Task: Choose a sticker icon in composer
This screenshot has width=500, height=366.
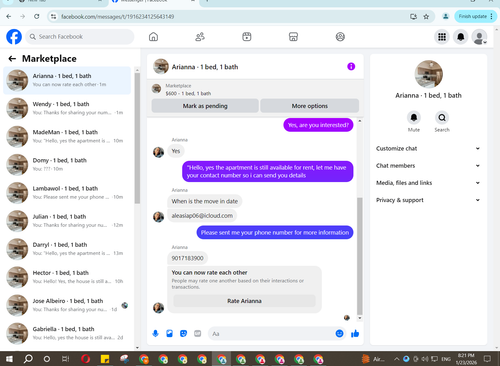Action: coord(183,333)
